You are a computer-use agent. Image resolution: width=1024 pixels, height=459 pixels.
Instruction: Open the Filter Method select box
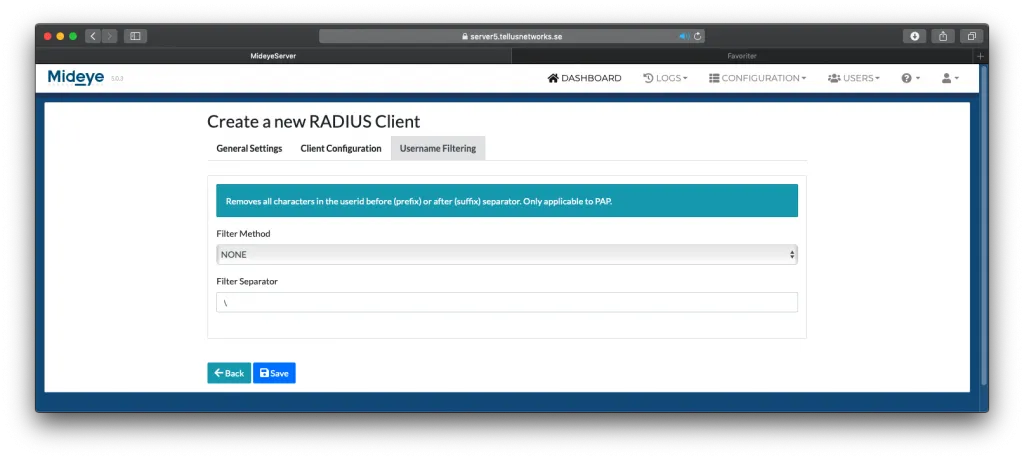(507, 255)
